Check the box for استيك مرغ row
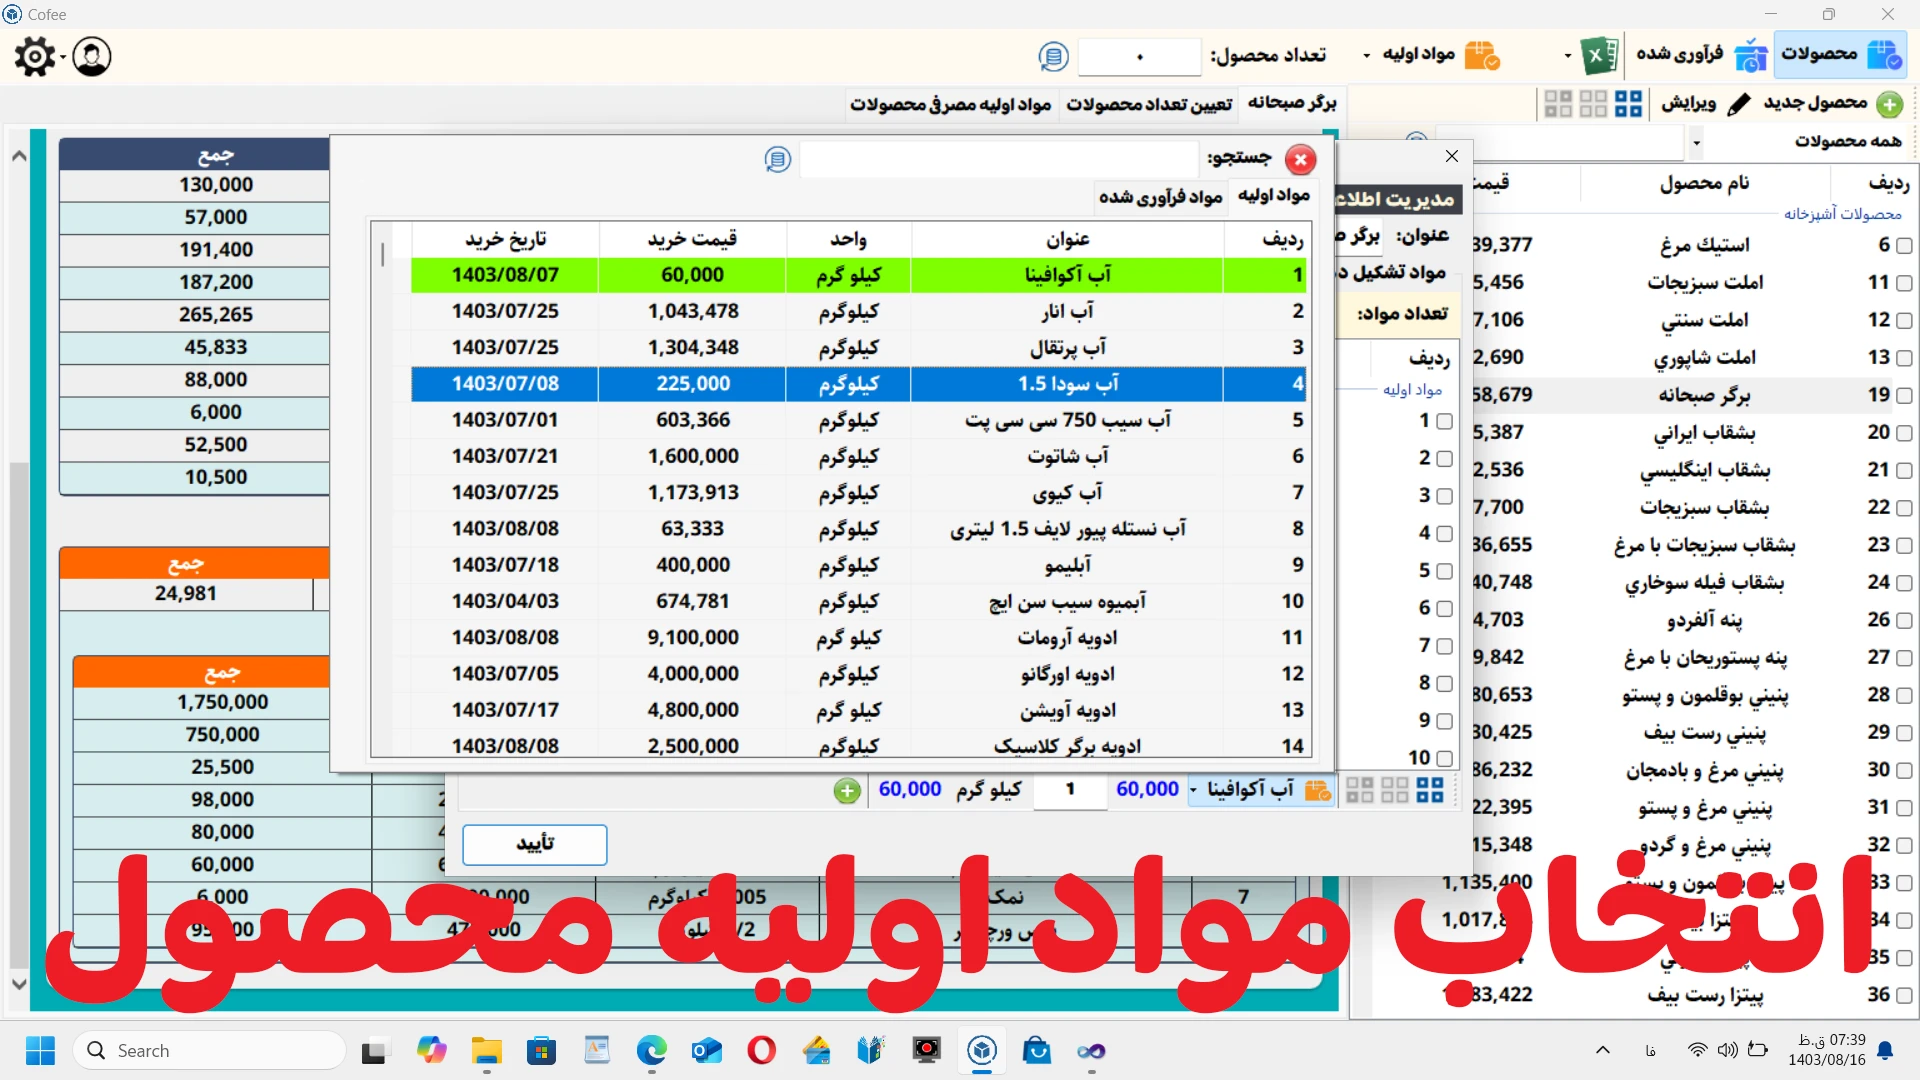Image resolution: width=1920 pixels, height=1080 pixels. coord(1904,246)
